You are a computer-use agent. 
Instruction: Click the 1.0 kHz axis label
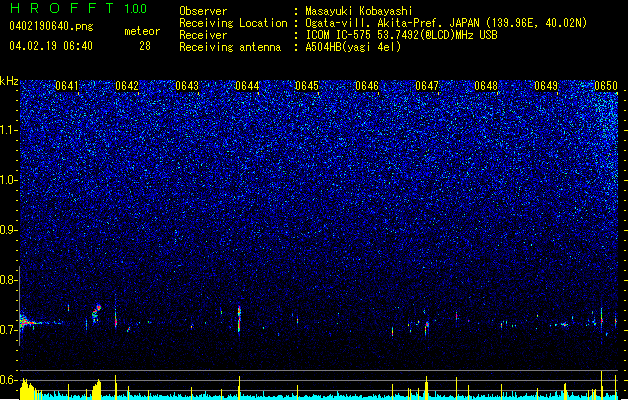tap(7, 180)
